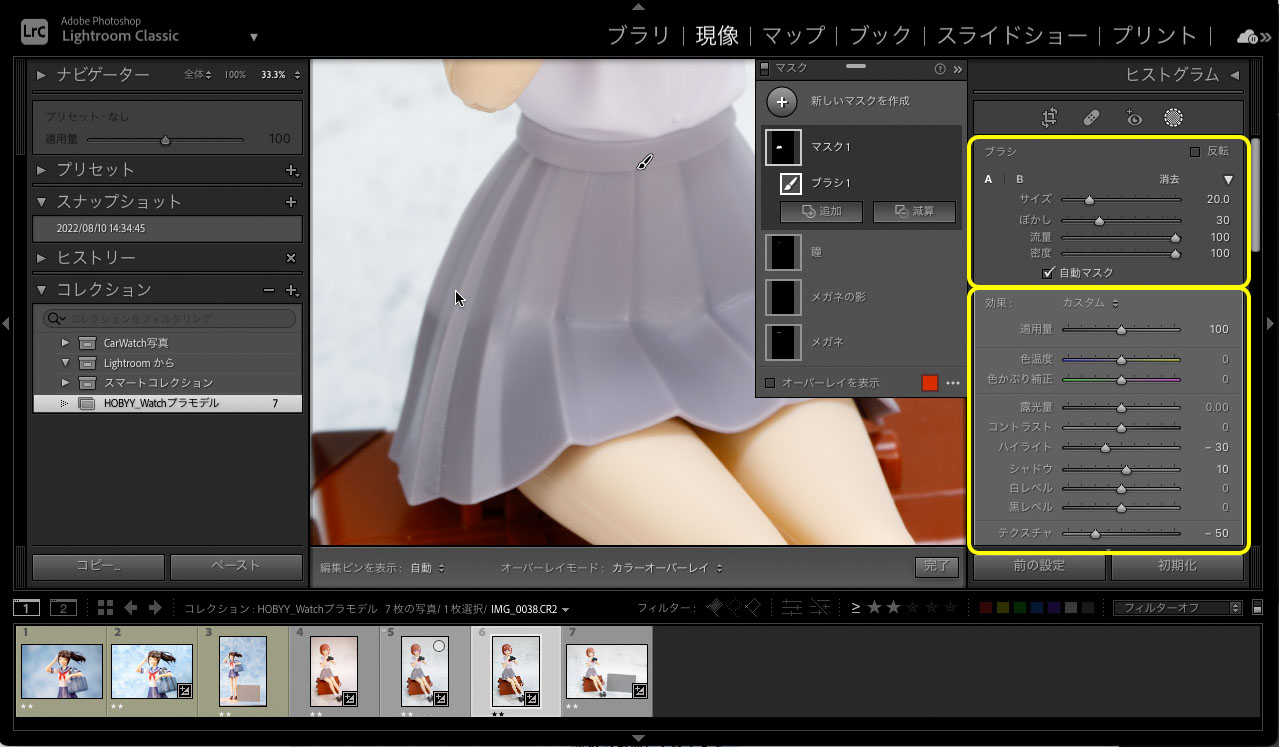Viewport: 1279px width, 747px height.
Task: Select the Healing tool bandage icon
Action: point(1092,118)
